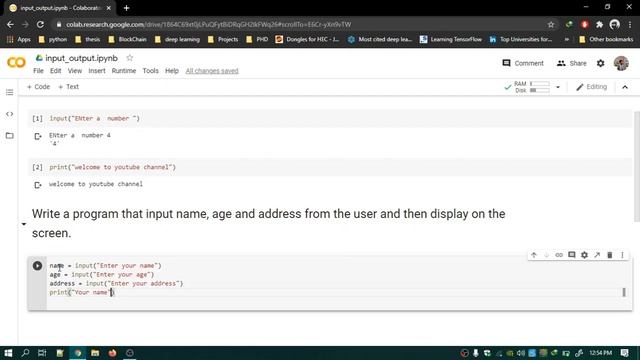Open the Runtime menu
This screenshot has height=360, width=640.
[x=124, y=71]
